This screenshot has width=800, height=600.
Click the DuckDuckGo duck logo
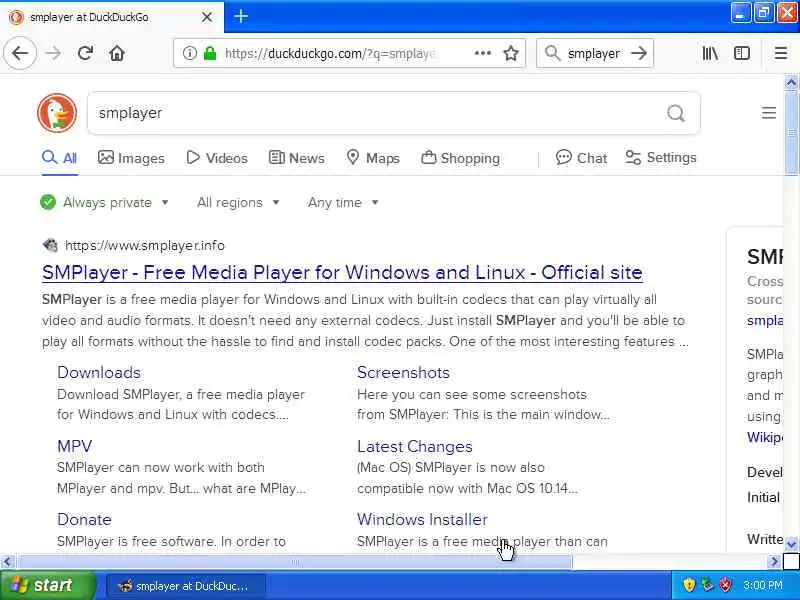[57, 113]
